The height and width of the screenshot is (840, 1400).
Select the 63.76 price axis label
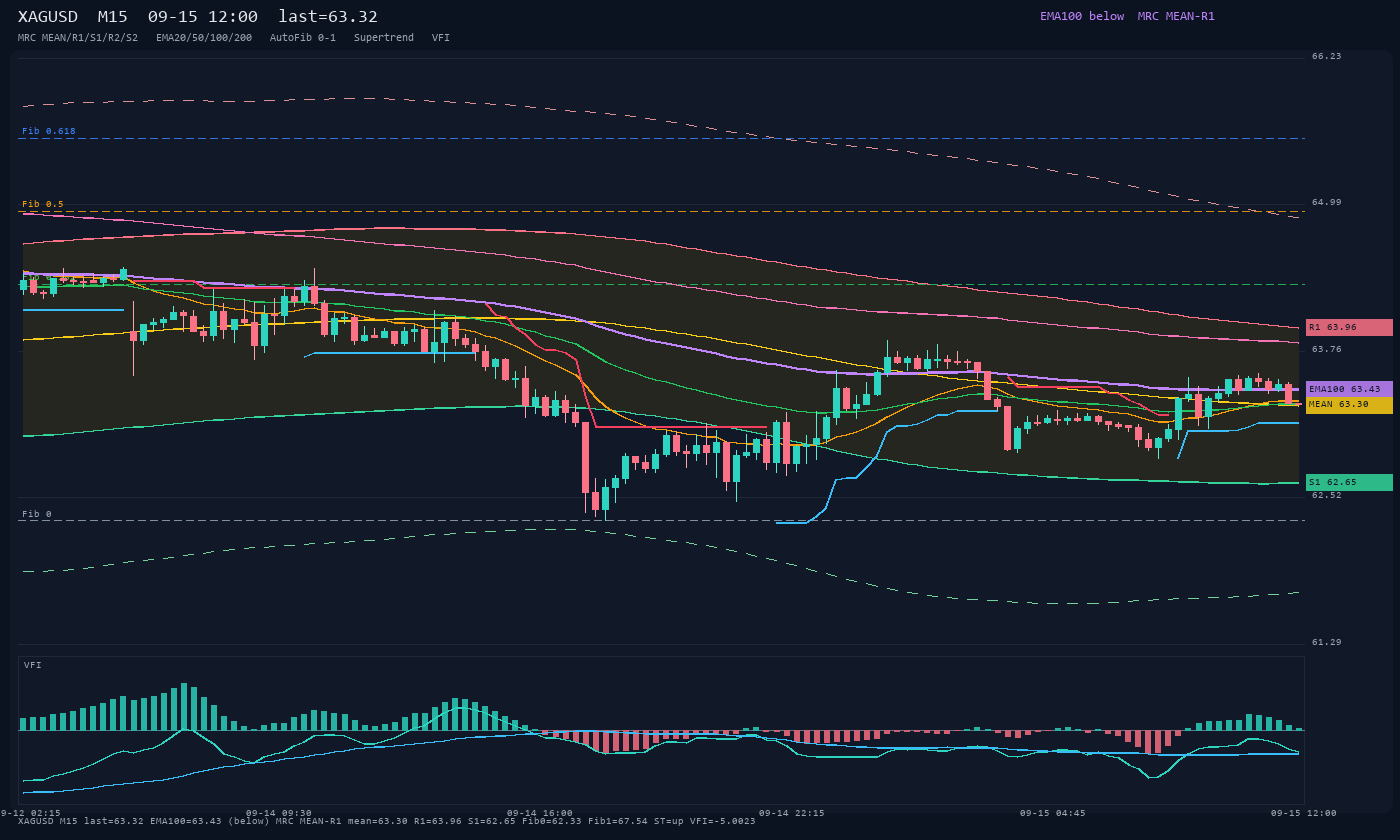[1327, 349]
